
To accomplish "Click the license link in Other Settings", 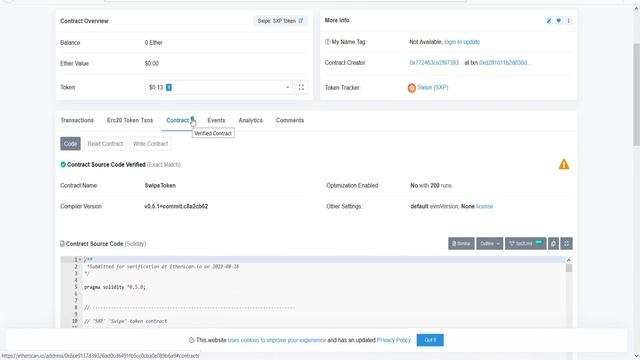I will (x=484, y=207).
